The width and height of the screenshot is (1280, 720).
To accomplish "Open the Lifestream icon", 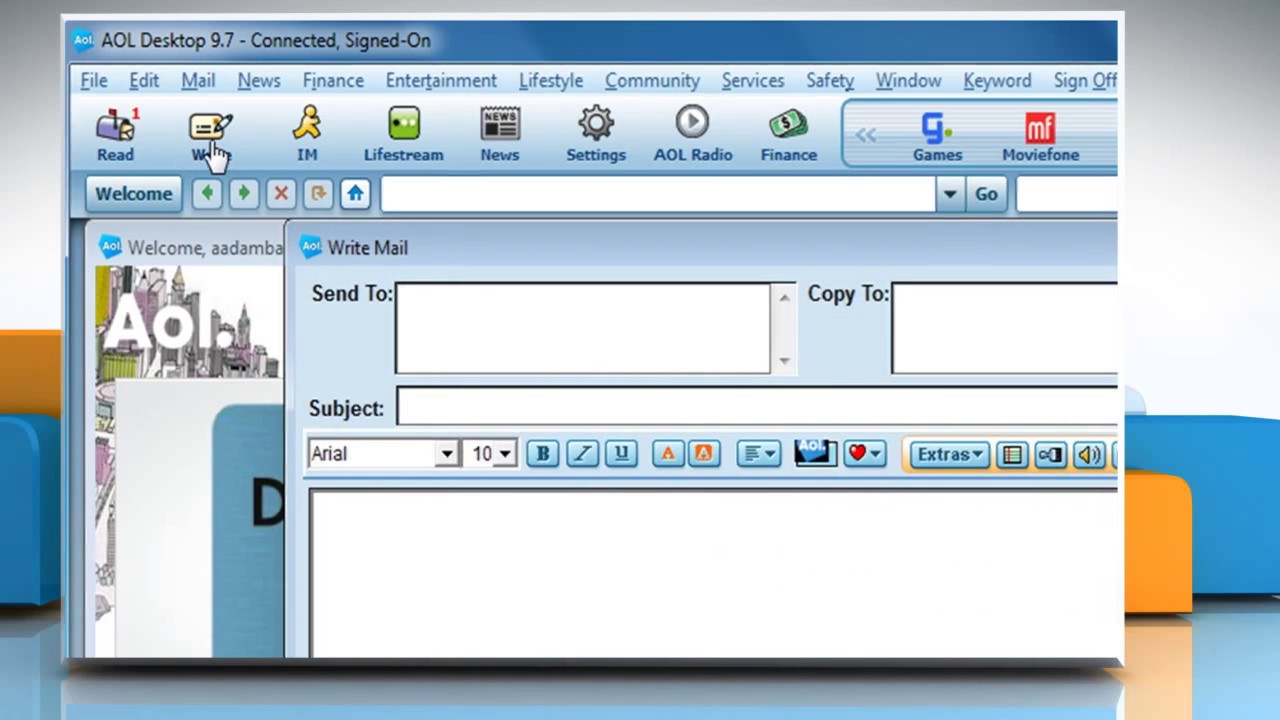I will coord(403,135).
